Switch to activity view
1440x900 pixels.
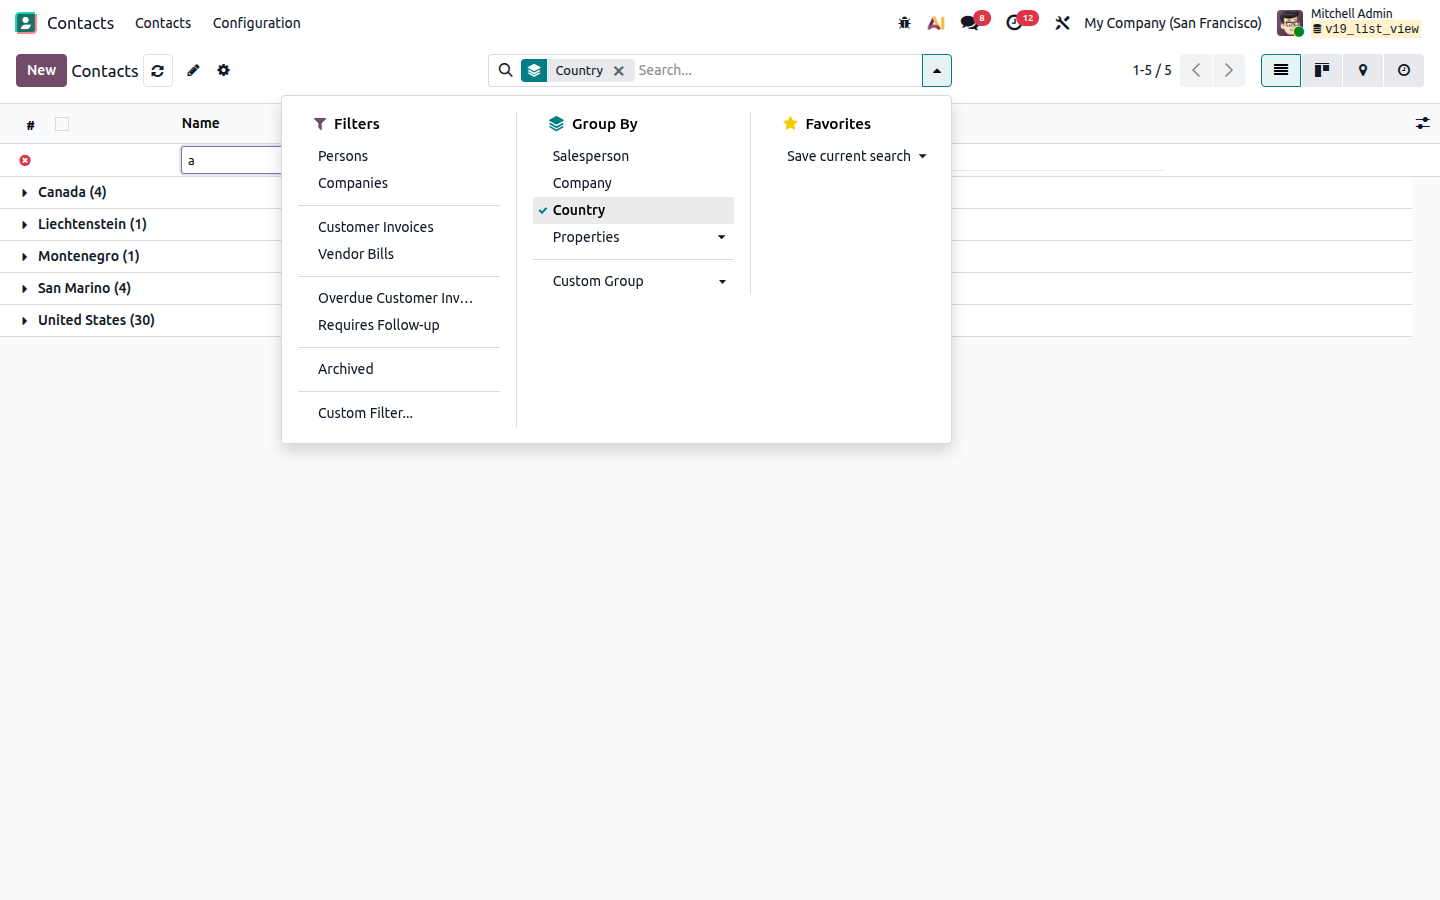point(1404,70)
